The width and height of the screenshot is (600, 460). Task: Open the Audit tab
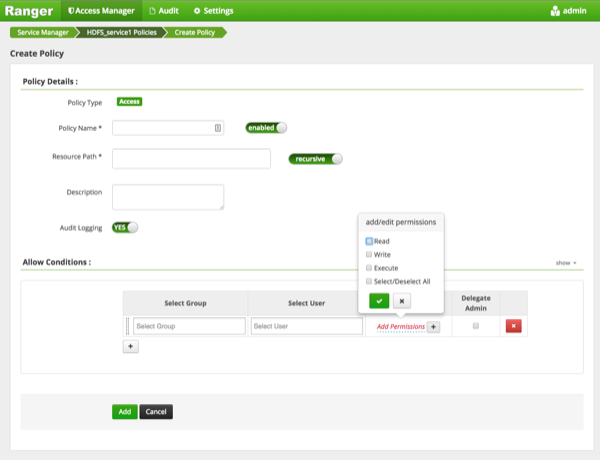(x=163, y=11)
